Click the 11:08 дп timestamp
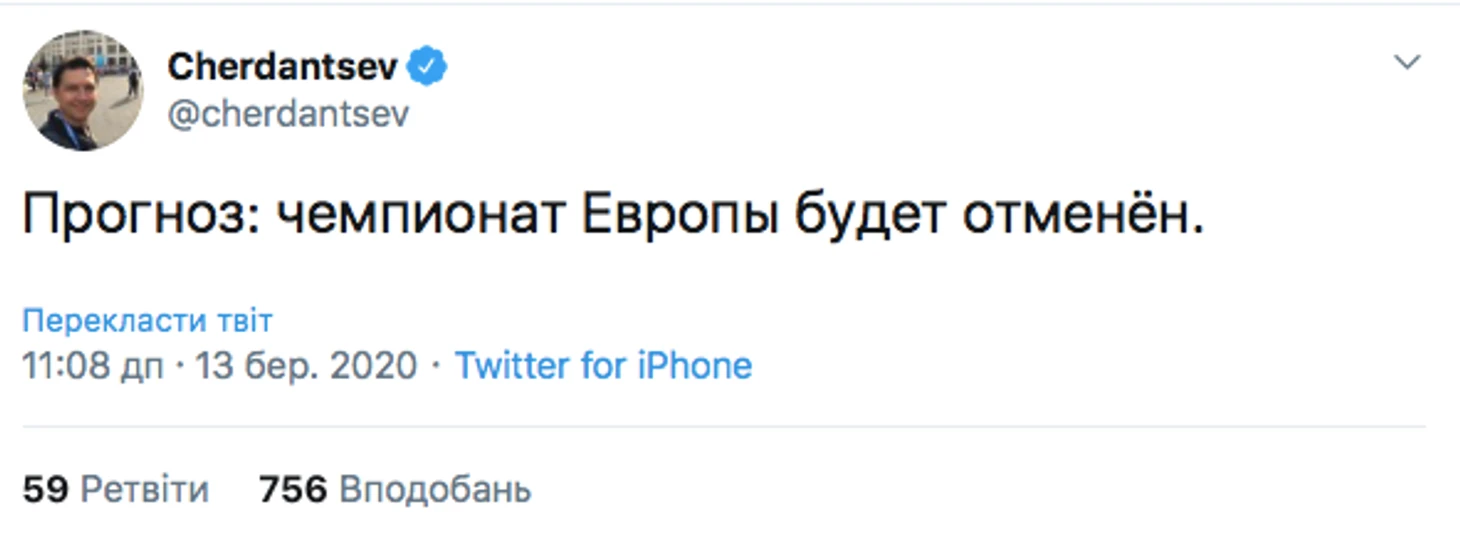 pyautogui.click(x=92, y=366)
